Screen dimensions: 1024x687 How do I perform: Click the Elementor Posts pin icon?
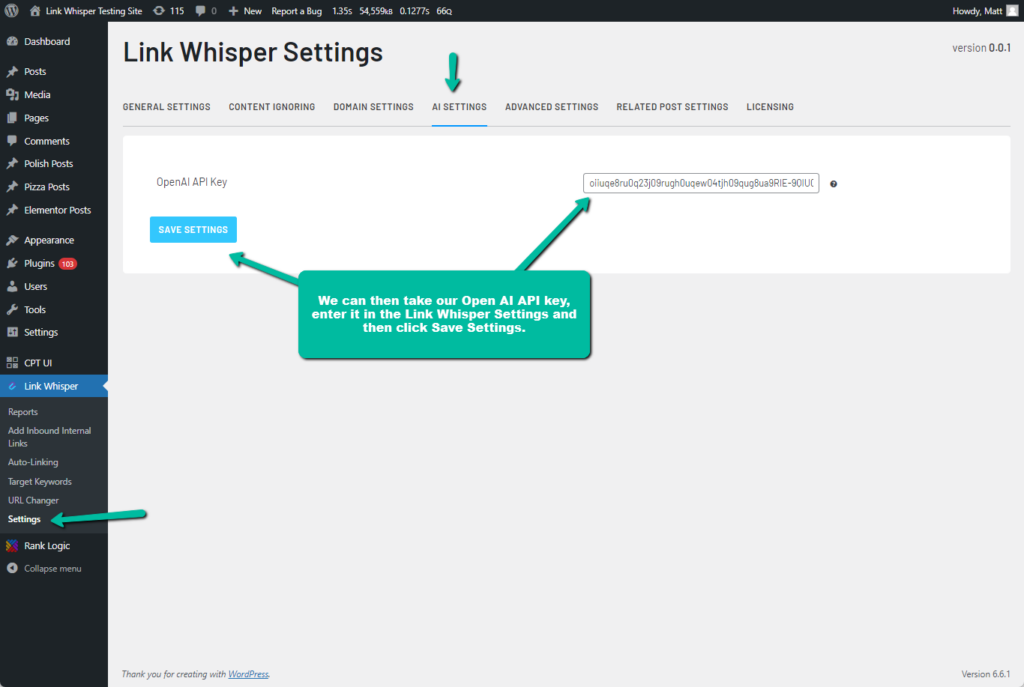coord(12,210)
